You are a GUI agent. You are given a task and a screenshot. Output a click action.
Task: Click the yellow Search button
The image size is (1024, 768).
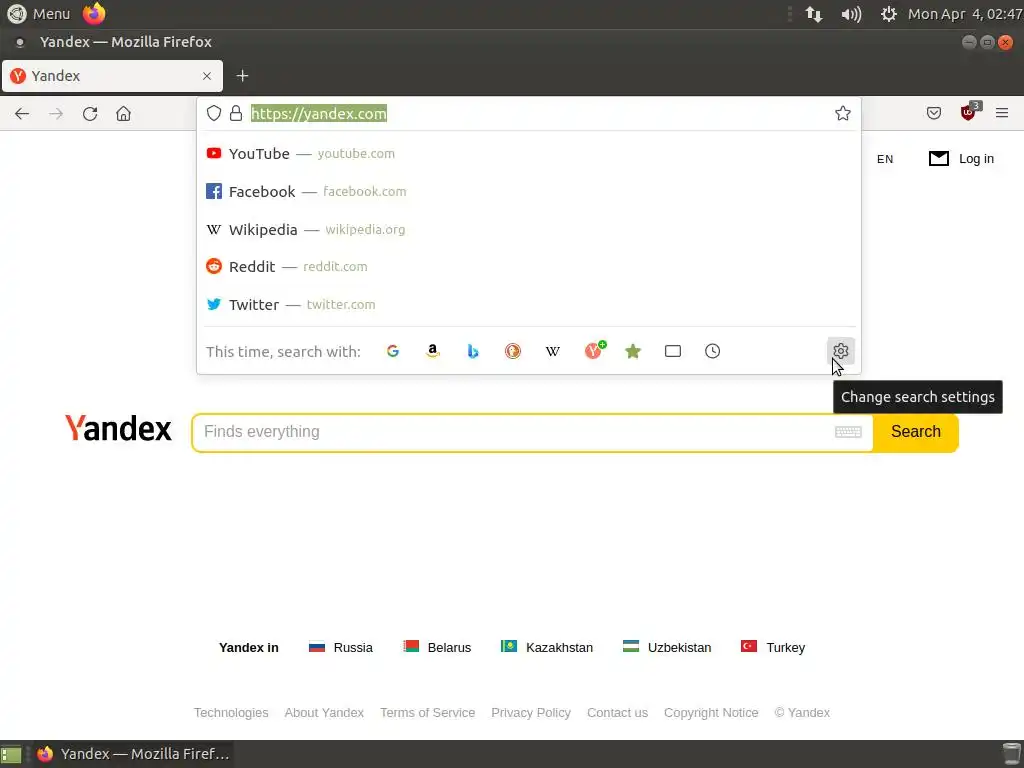tap(916, 432)
